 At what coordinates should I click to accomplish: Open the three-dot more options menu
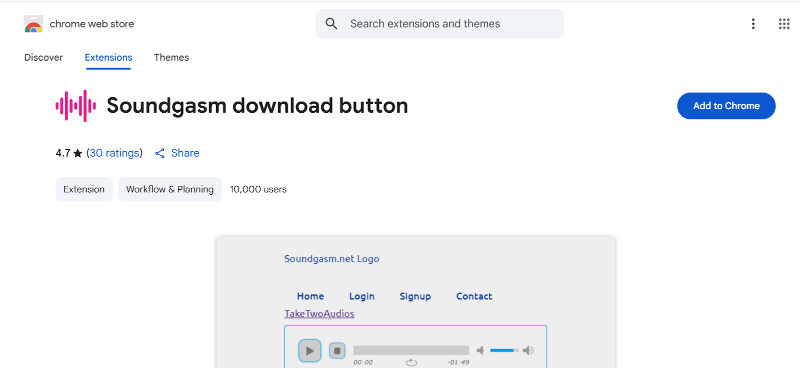click(753, 23)
